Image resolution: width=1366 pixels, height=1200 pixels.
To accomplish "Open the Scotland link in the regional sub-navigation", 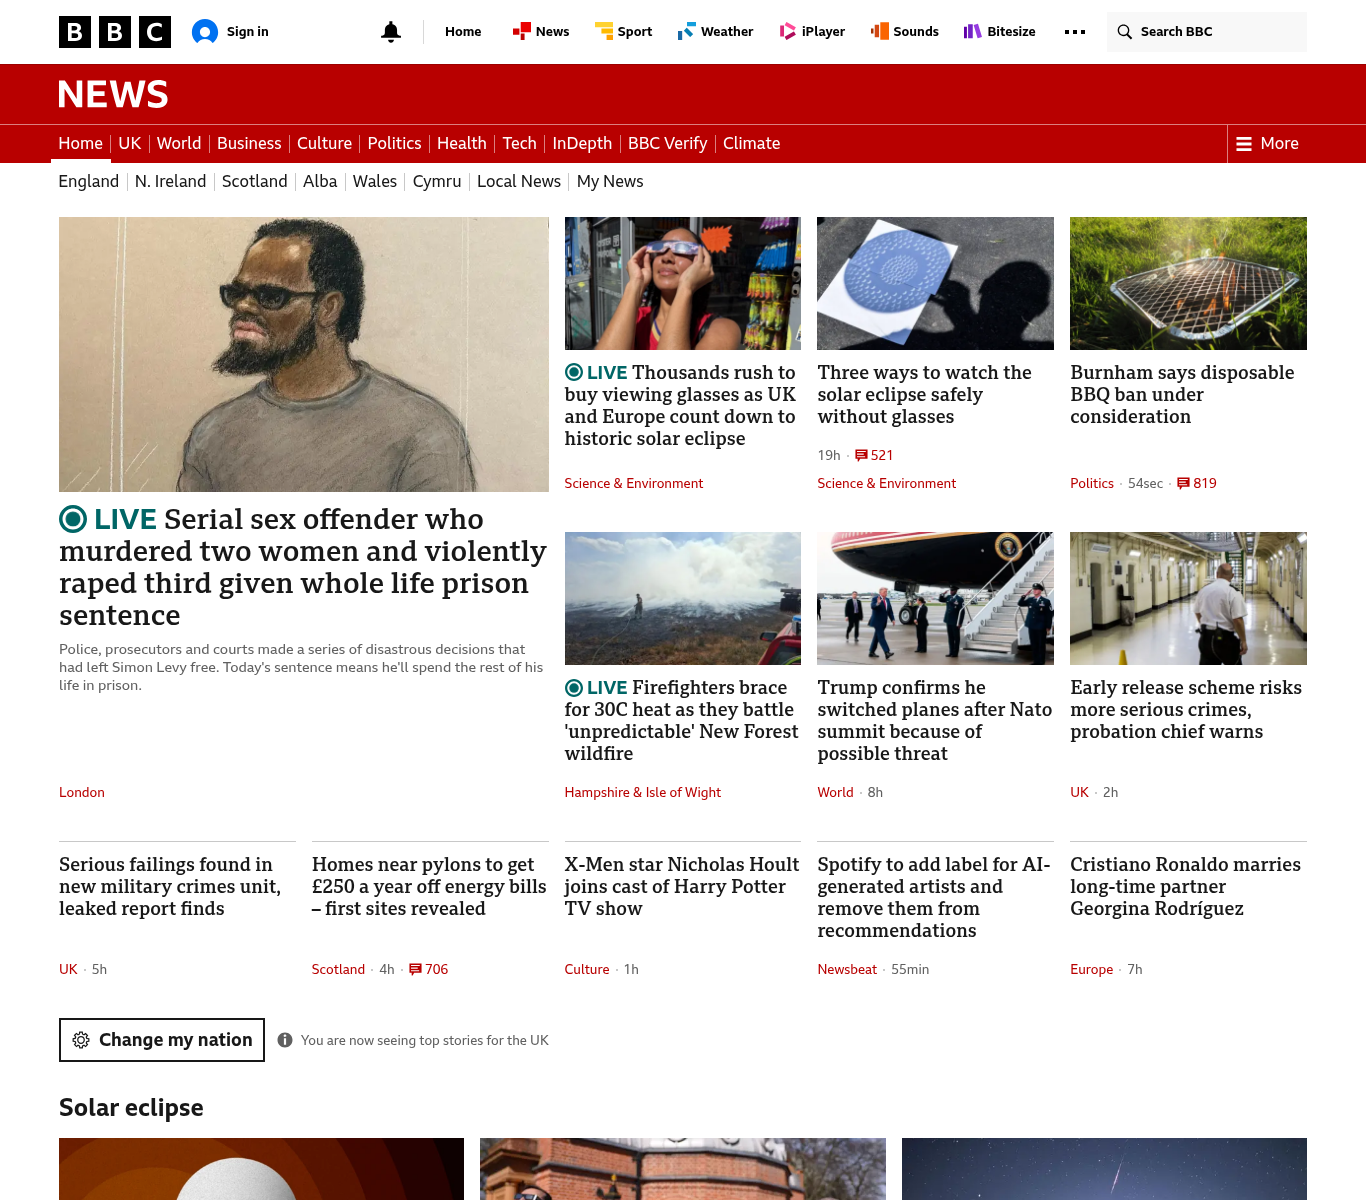I will [x=254, y=182].
